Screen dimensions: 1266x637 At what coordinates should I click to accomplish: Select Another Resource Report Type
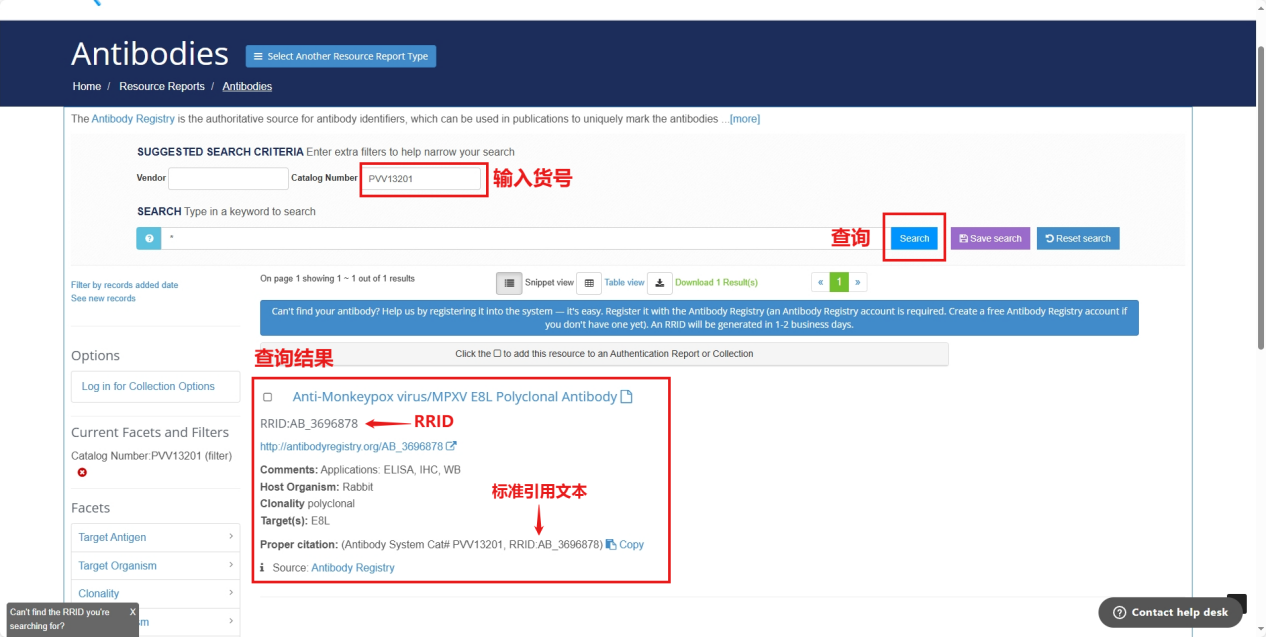[340, 56]
